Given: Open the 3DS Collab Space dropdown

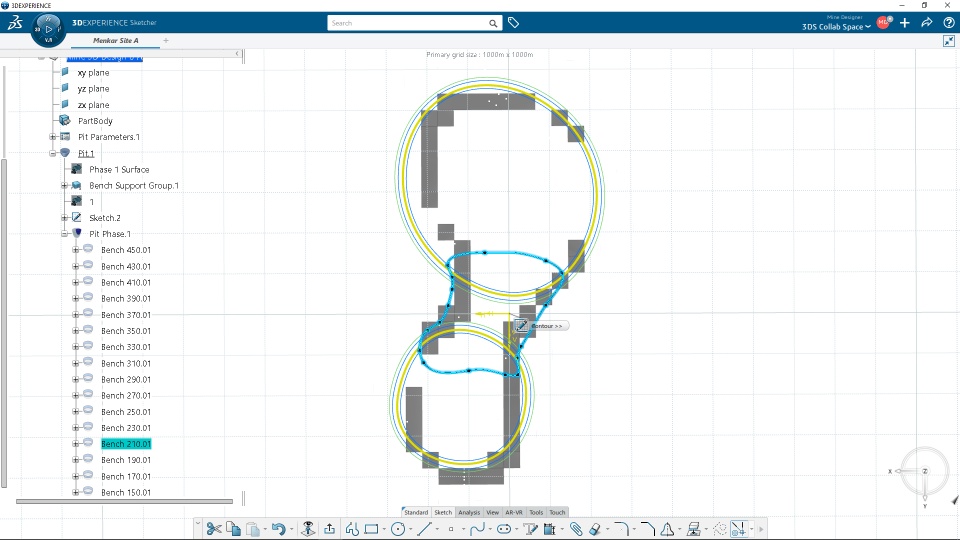Looking at the screenshot, I should tap(836, 27).
